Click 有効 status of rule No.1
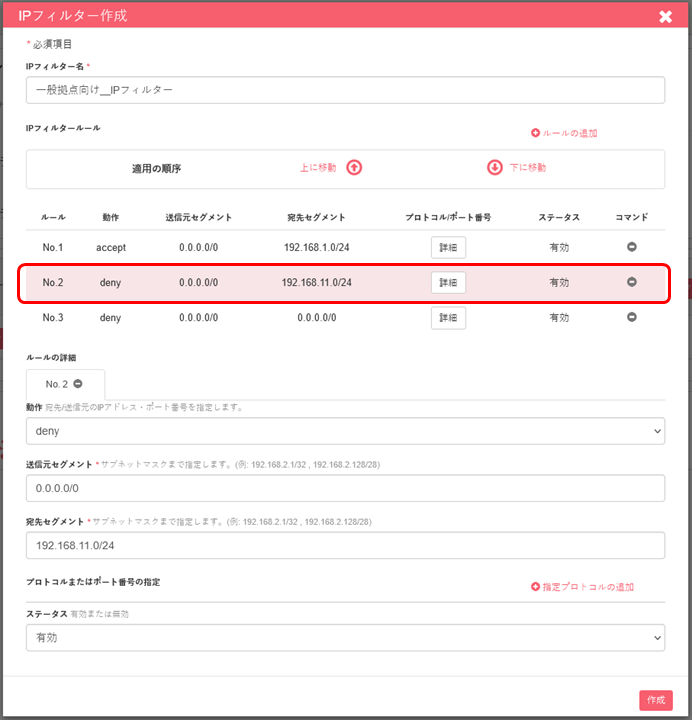692x720 pixels. [x=559, y=248]
